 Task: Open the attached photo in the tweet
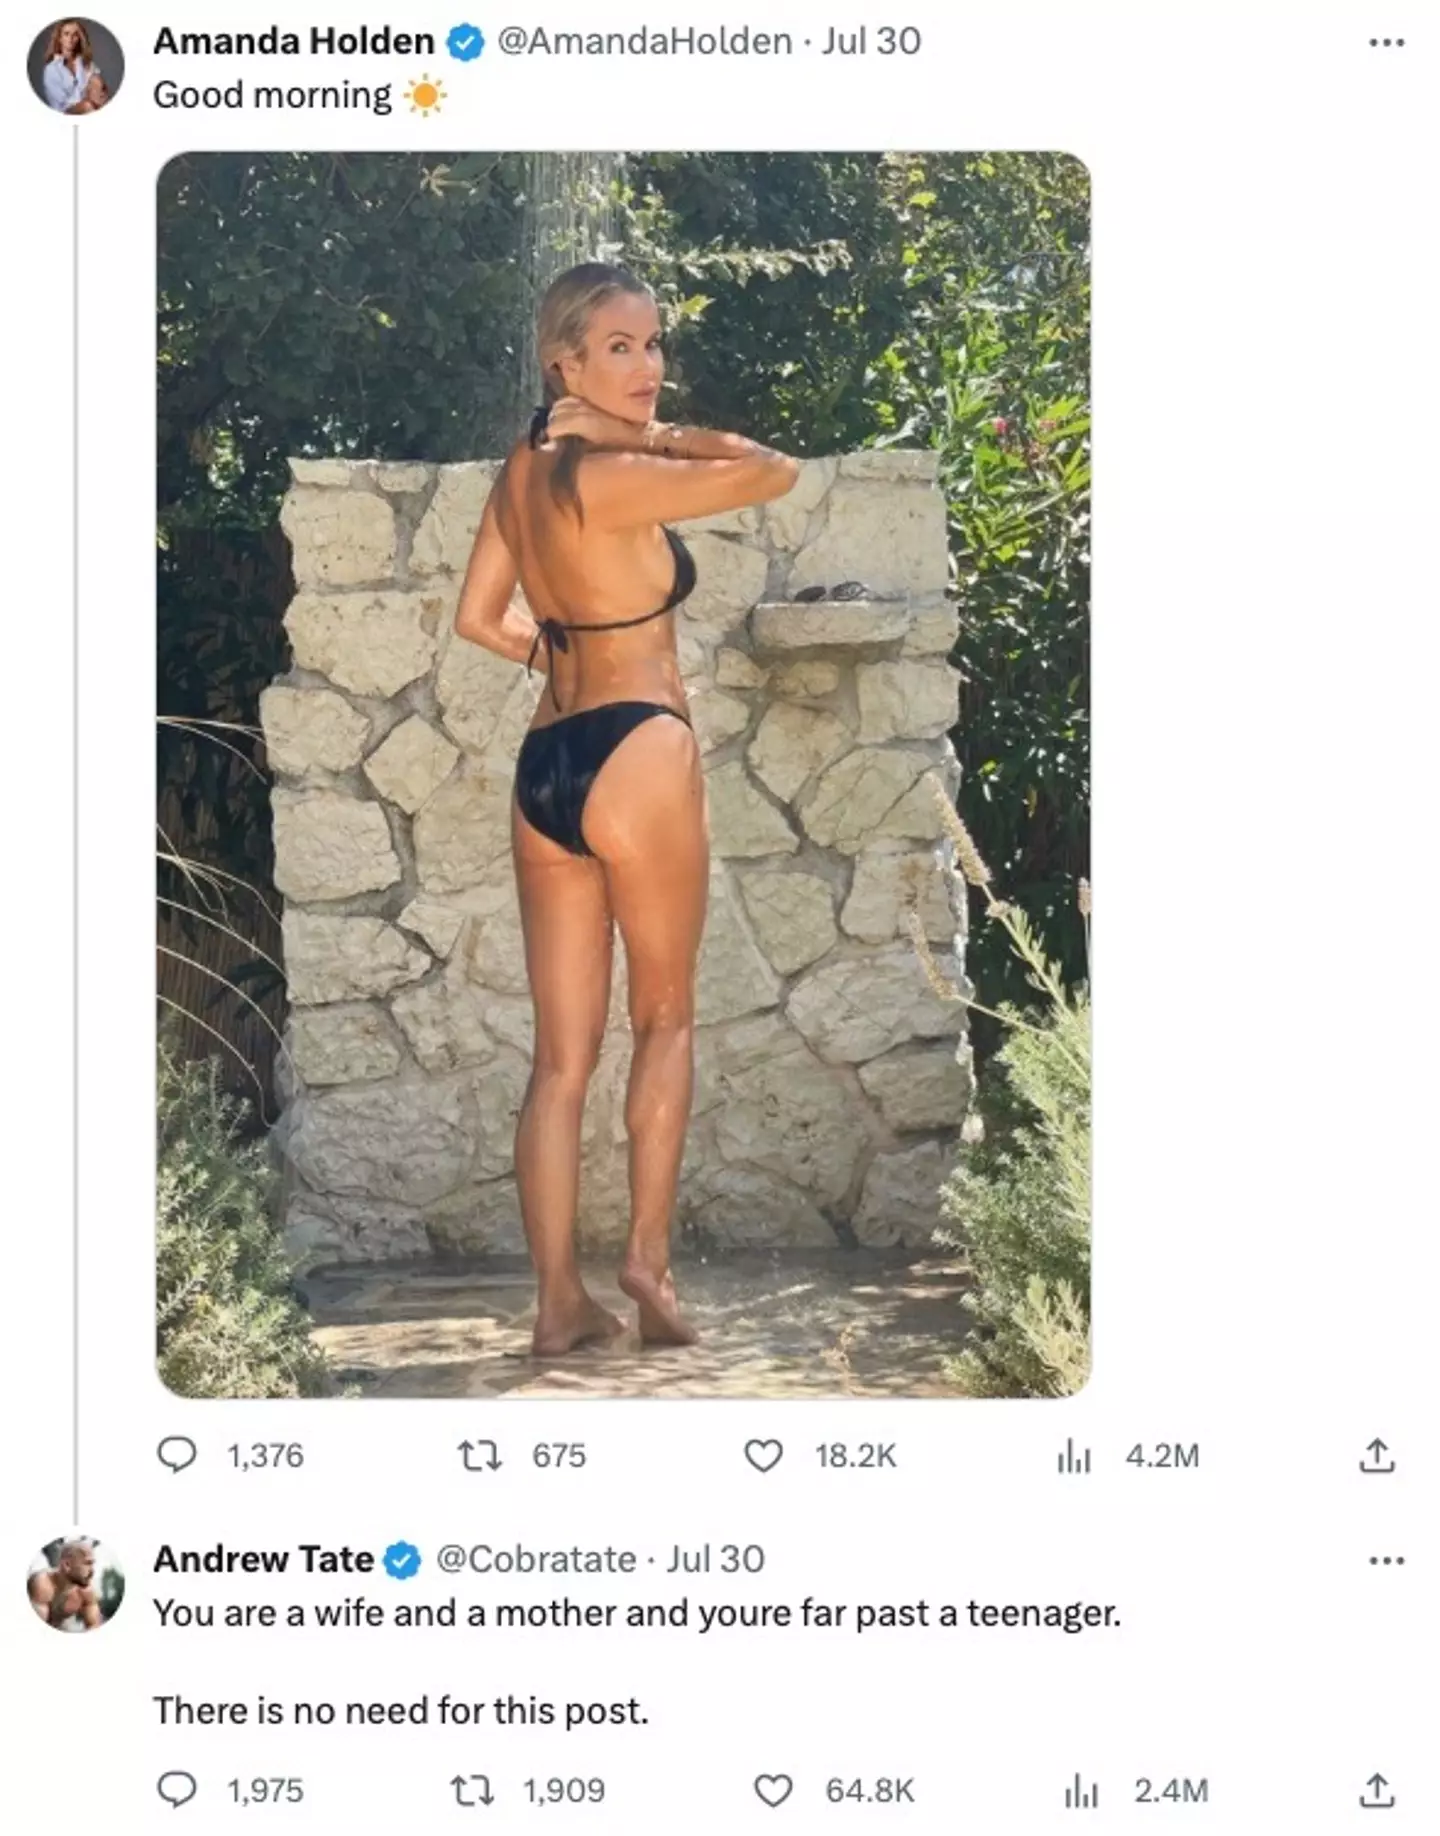coord(623,774)
